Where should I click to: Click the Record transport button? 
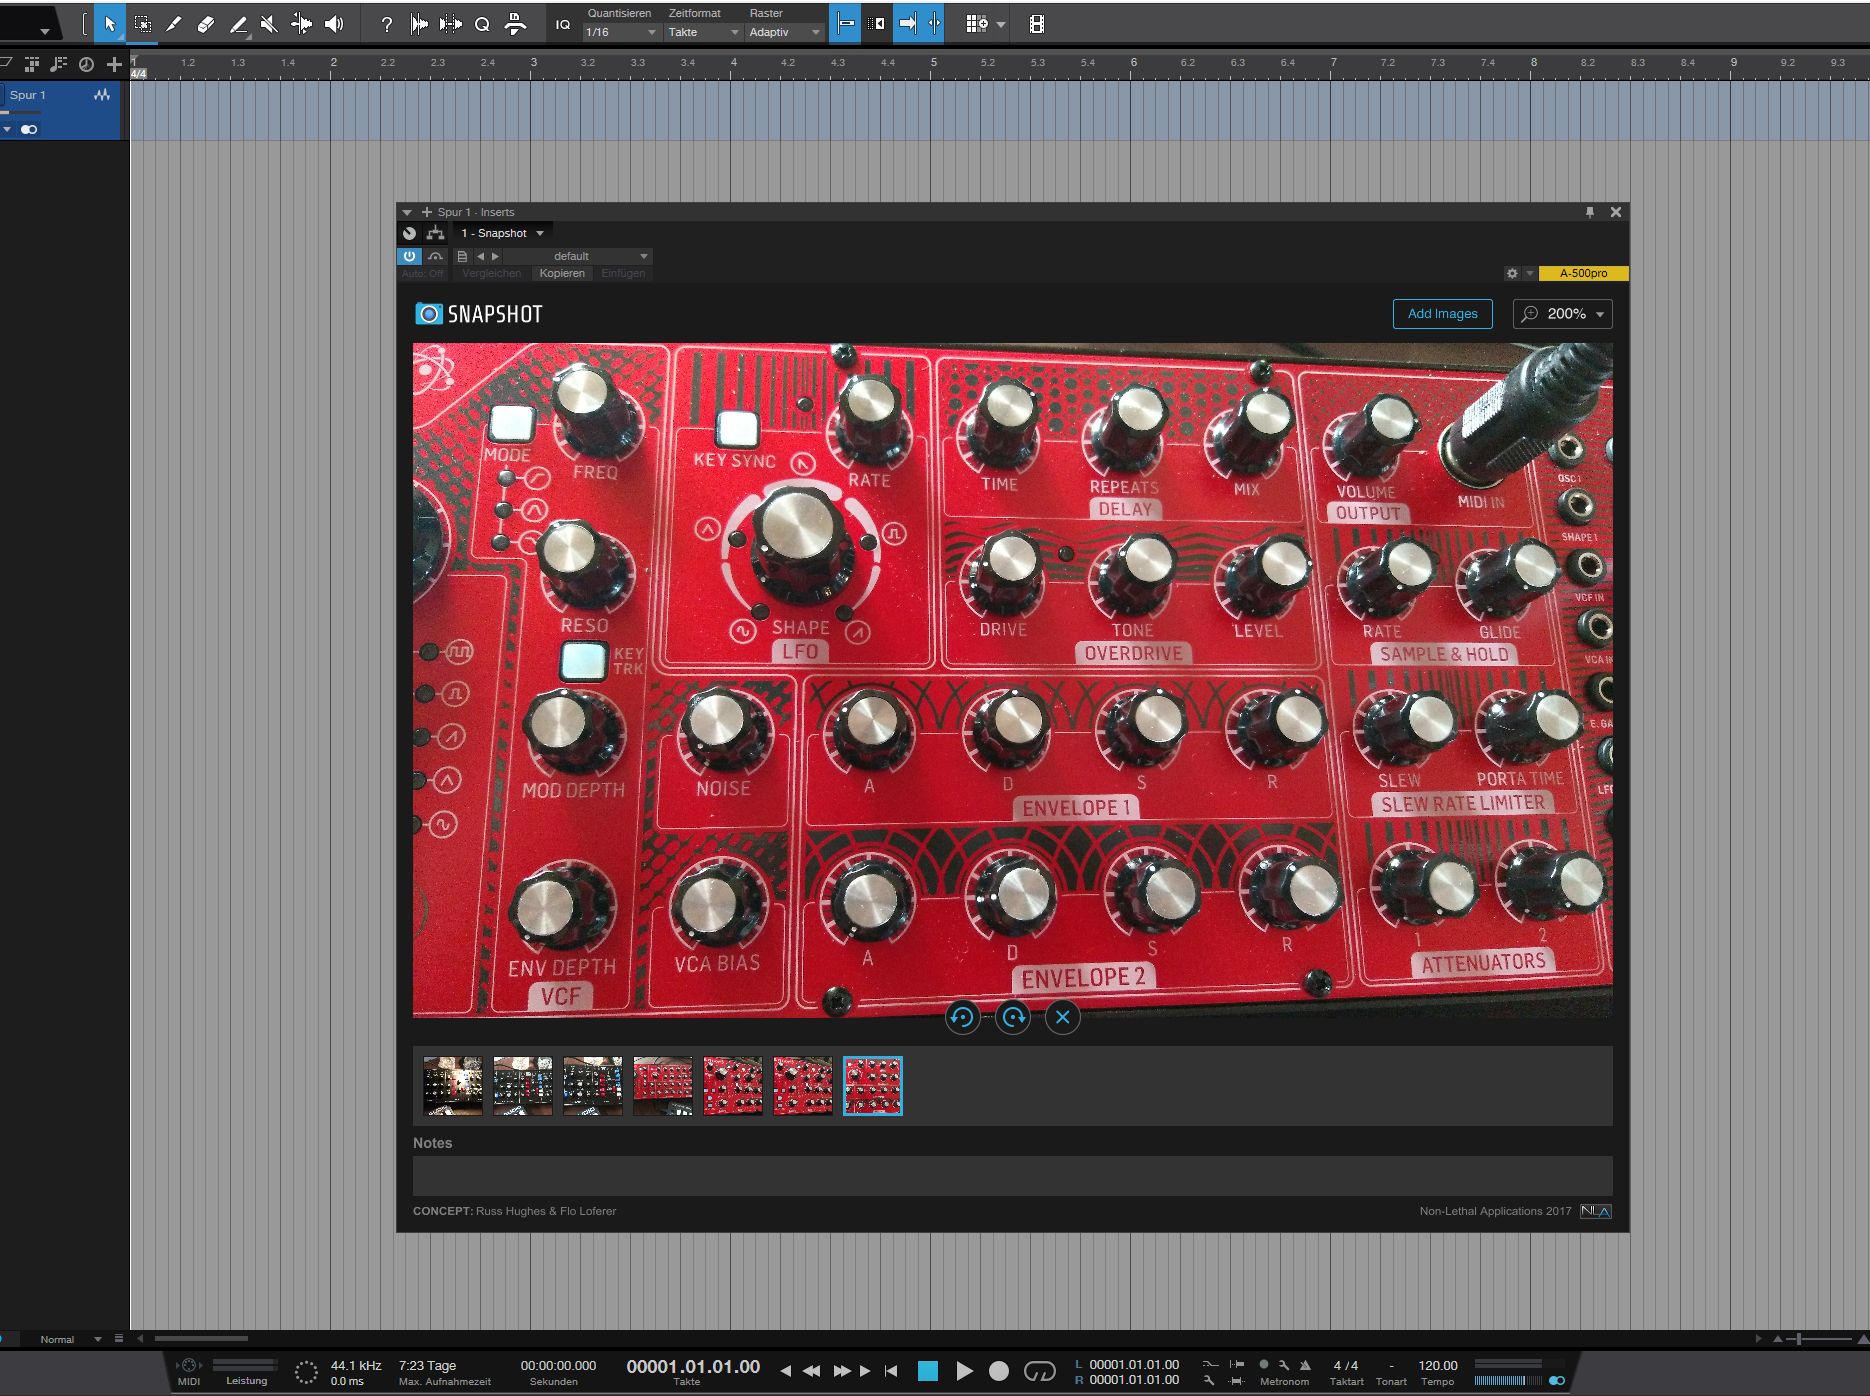click(998, 1371)
